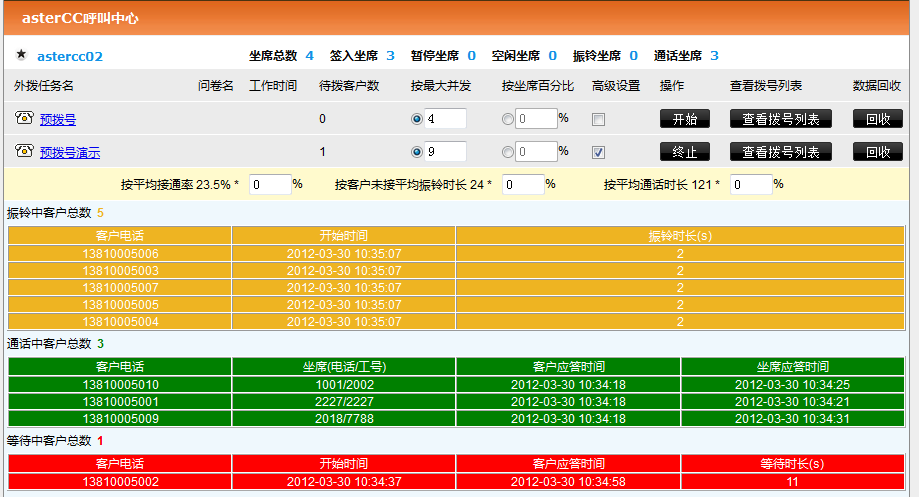Click the telephone icon next to 预拨号
The height and width of the screenshot is (497, 919).
tap(24, 118)
